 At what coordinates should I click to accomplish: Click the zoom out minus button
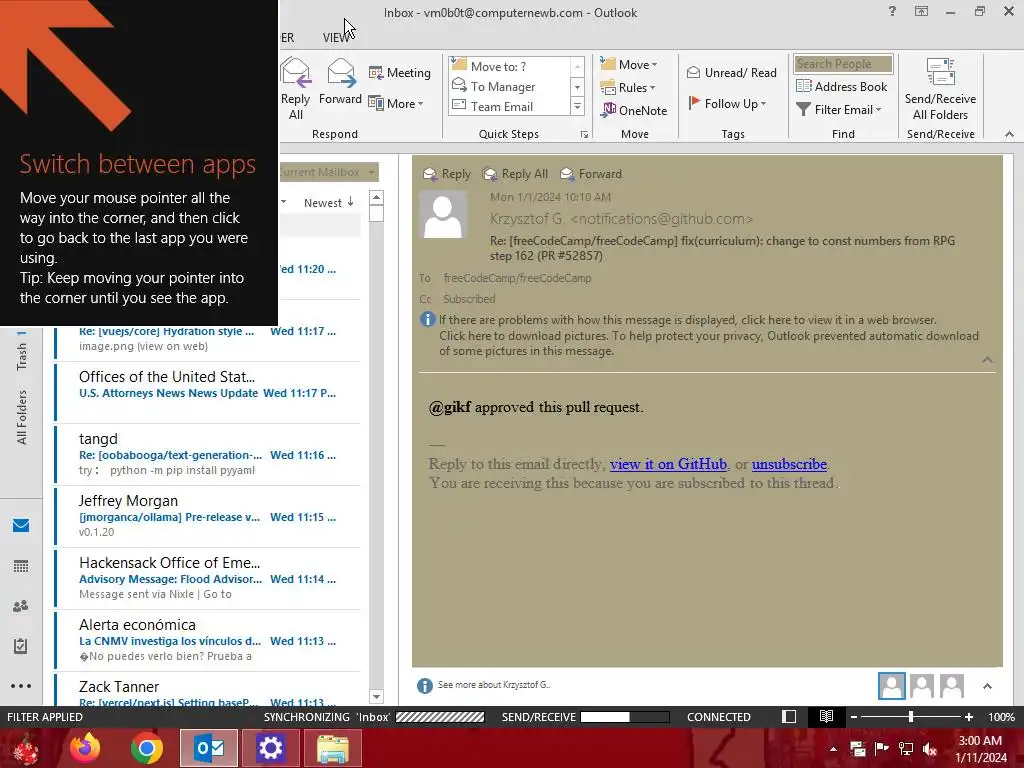tap(854, 717)
